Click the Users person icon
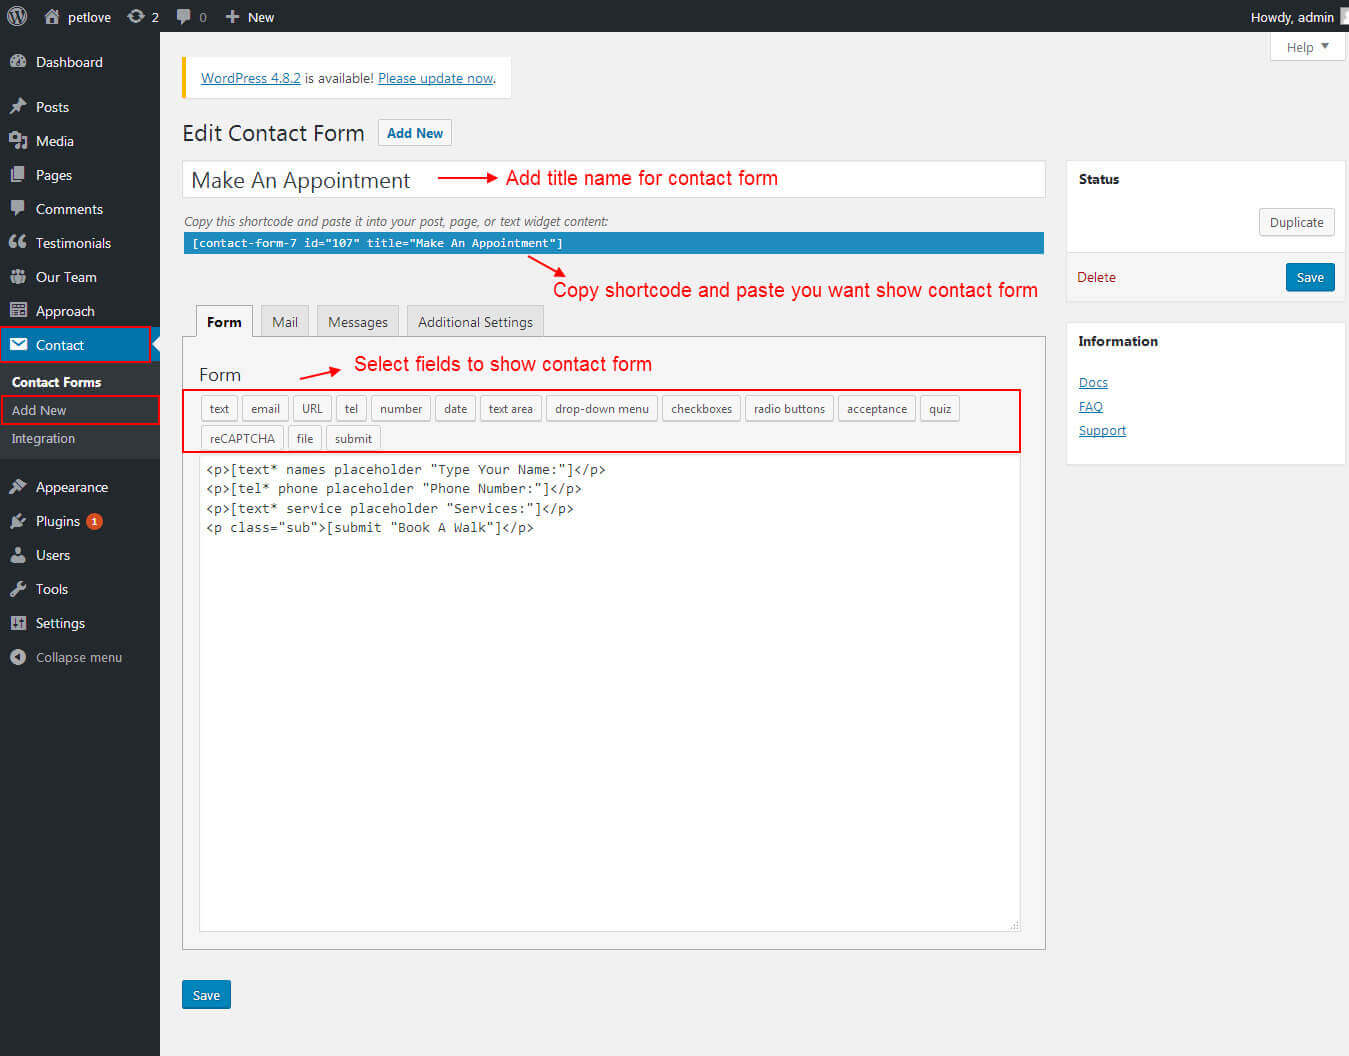Screen dimensions: 1349x1056 tap(18, 554)
